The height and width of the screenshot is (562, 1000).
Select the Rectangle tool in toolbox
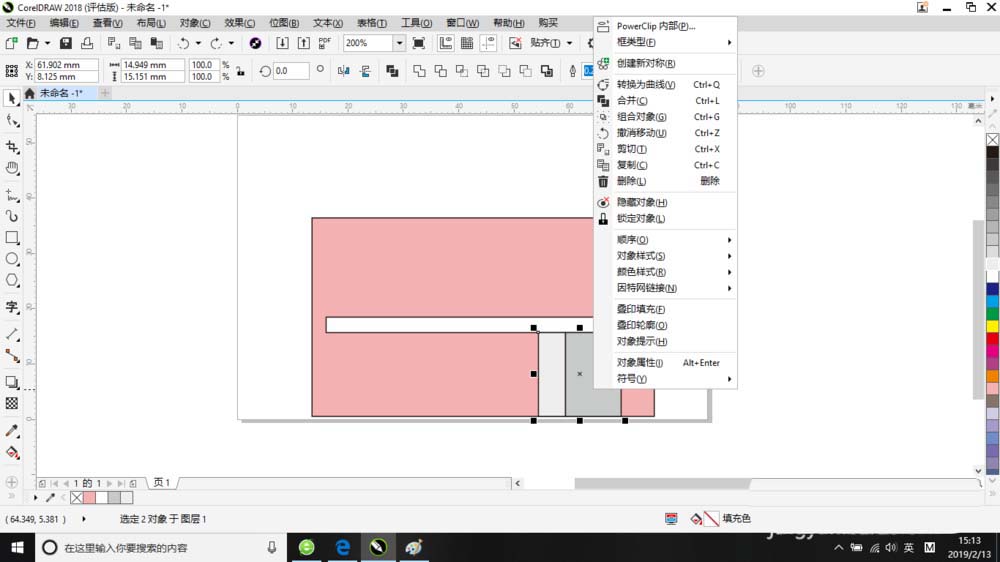(12, 238)
